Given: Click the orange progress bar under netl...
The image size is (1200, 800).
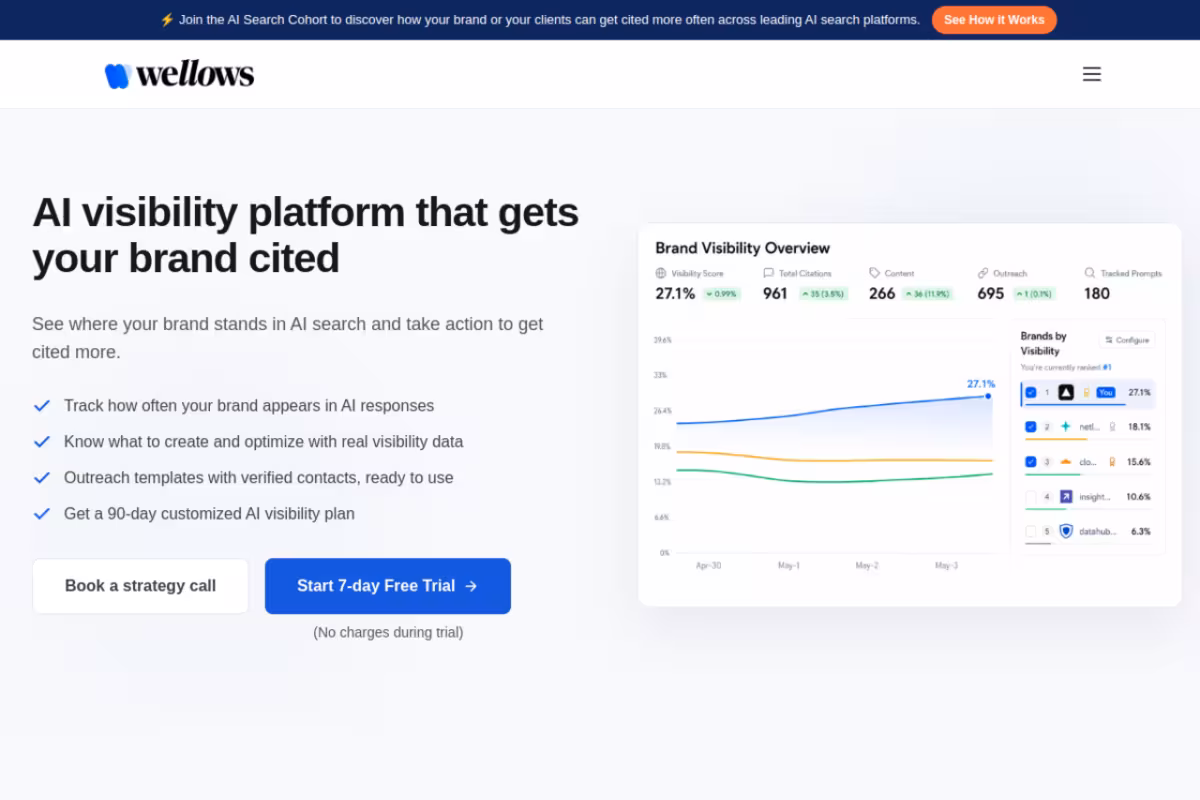Looking at the screenshot, I should pos(1056,439).
